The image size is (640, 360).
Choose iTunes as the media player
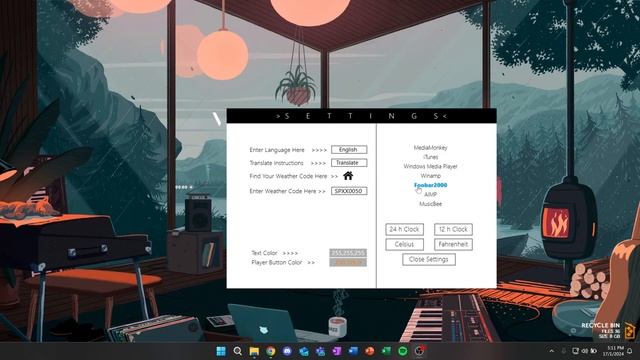[x=430, y=157]
